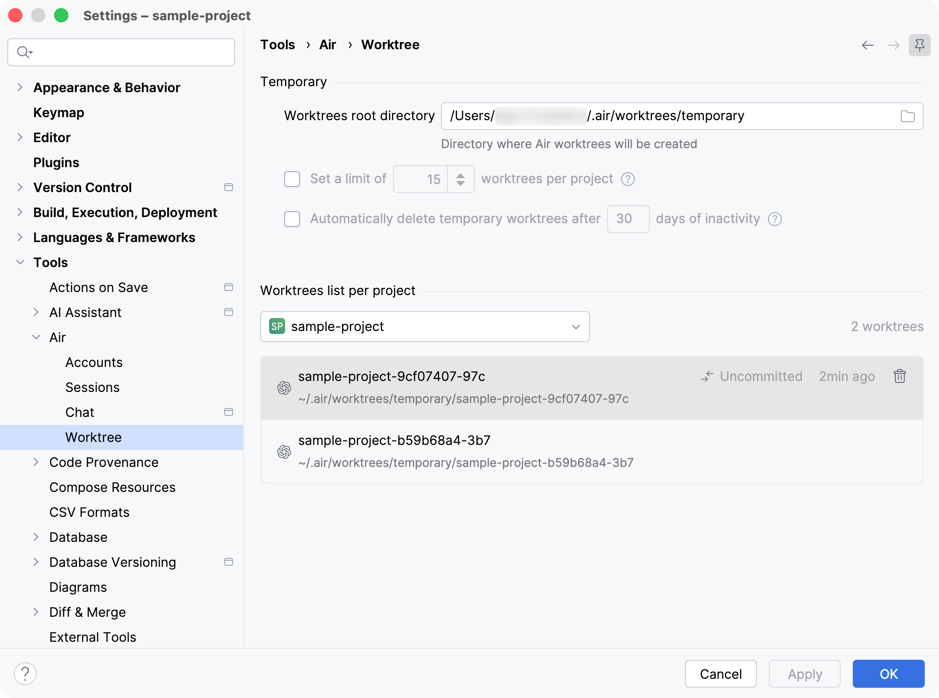The image size is (939, 698).
Task: Select Keymap in settings tree
Action: pos(59,113)
